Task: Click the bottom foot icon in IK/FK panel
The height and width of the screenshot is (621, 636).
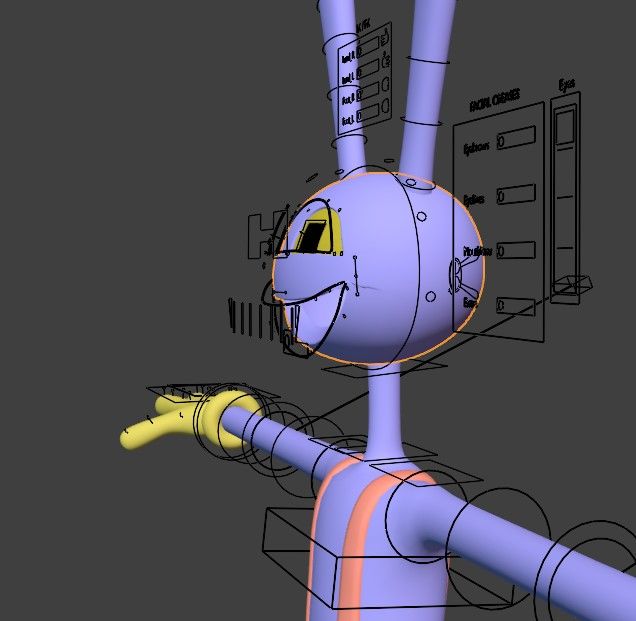Action: 385,106
